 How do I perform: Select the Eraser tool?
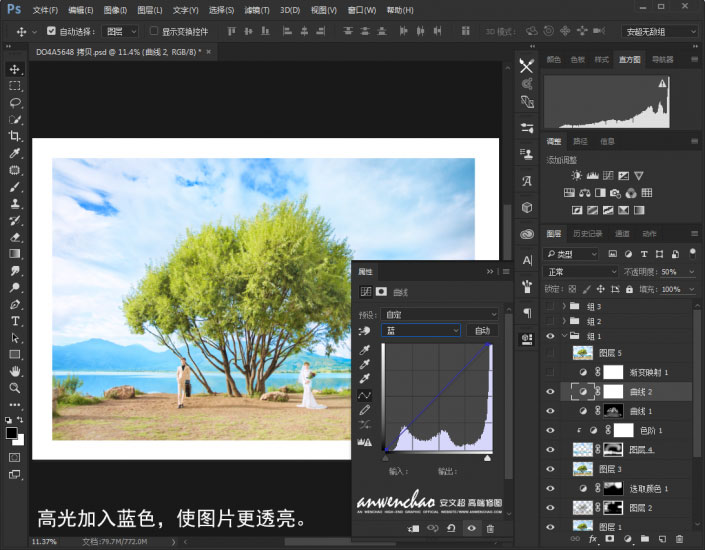tap(14, 237)
